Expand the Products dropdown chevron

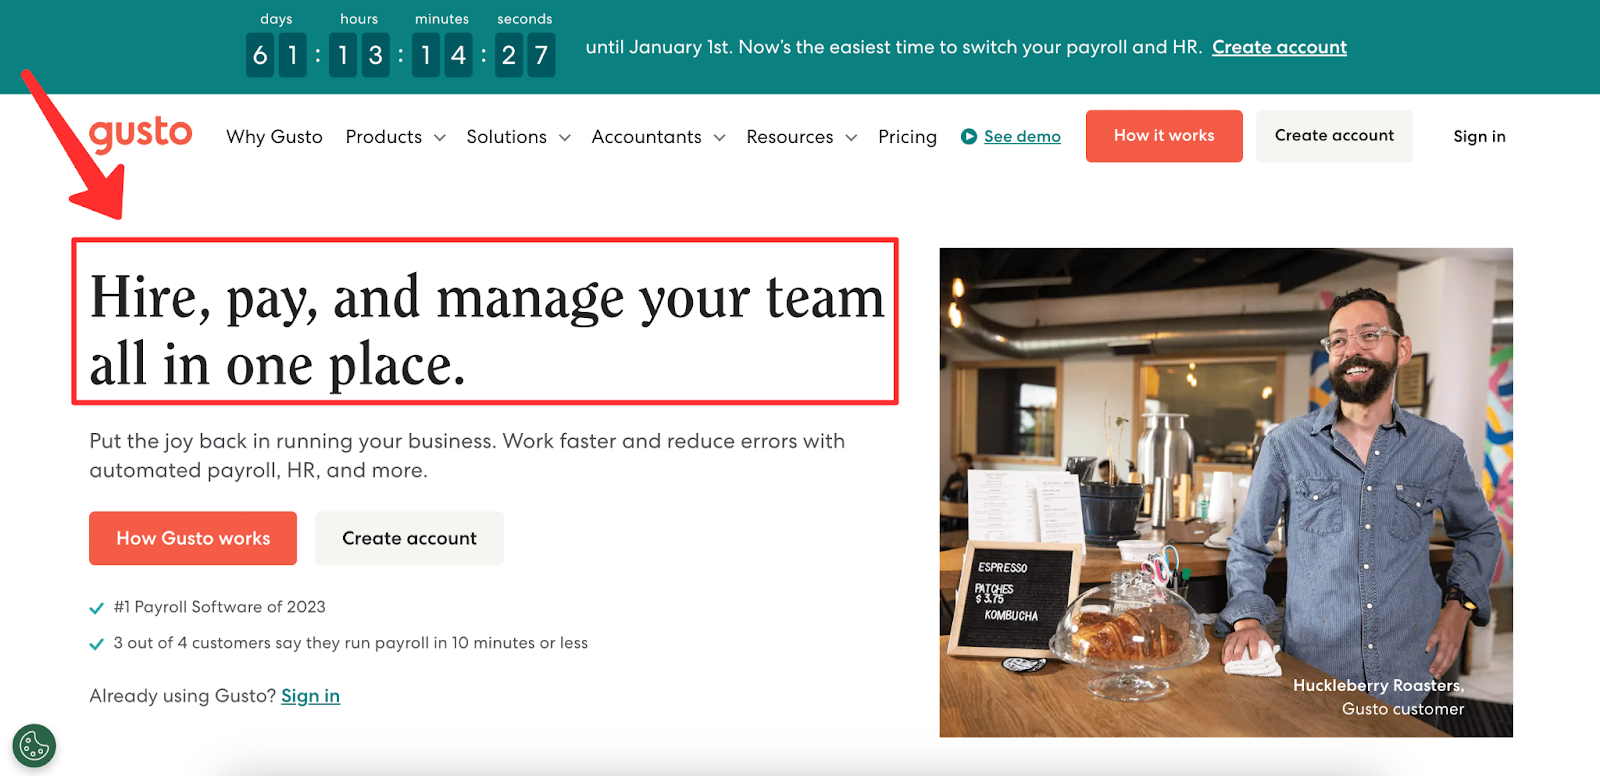439,138
